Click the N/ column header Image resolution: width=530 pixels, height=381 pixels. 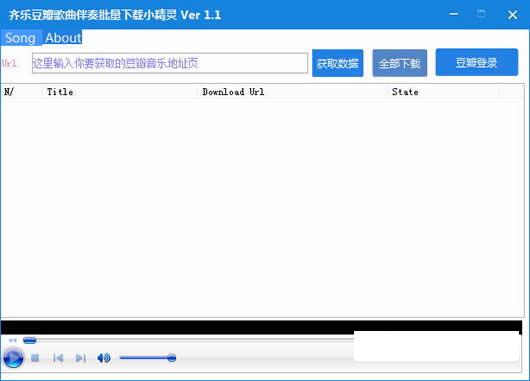[x=21, y=92]
